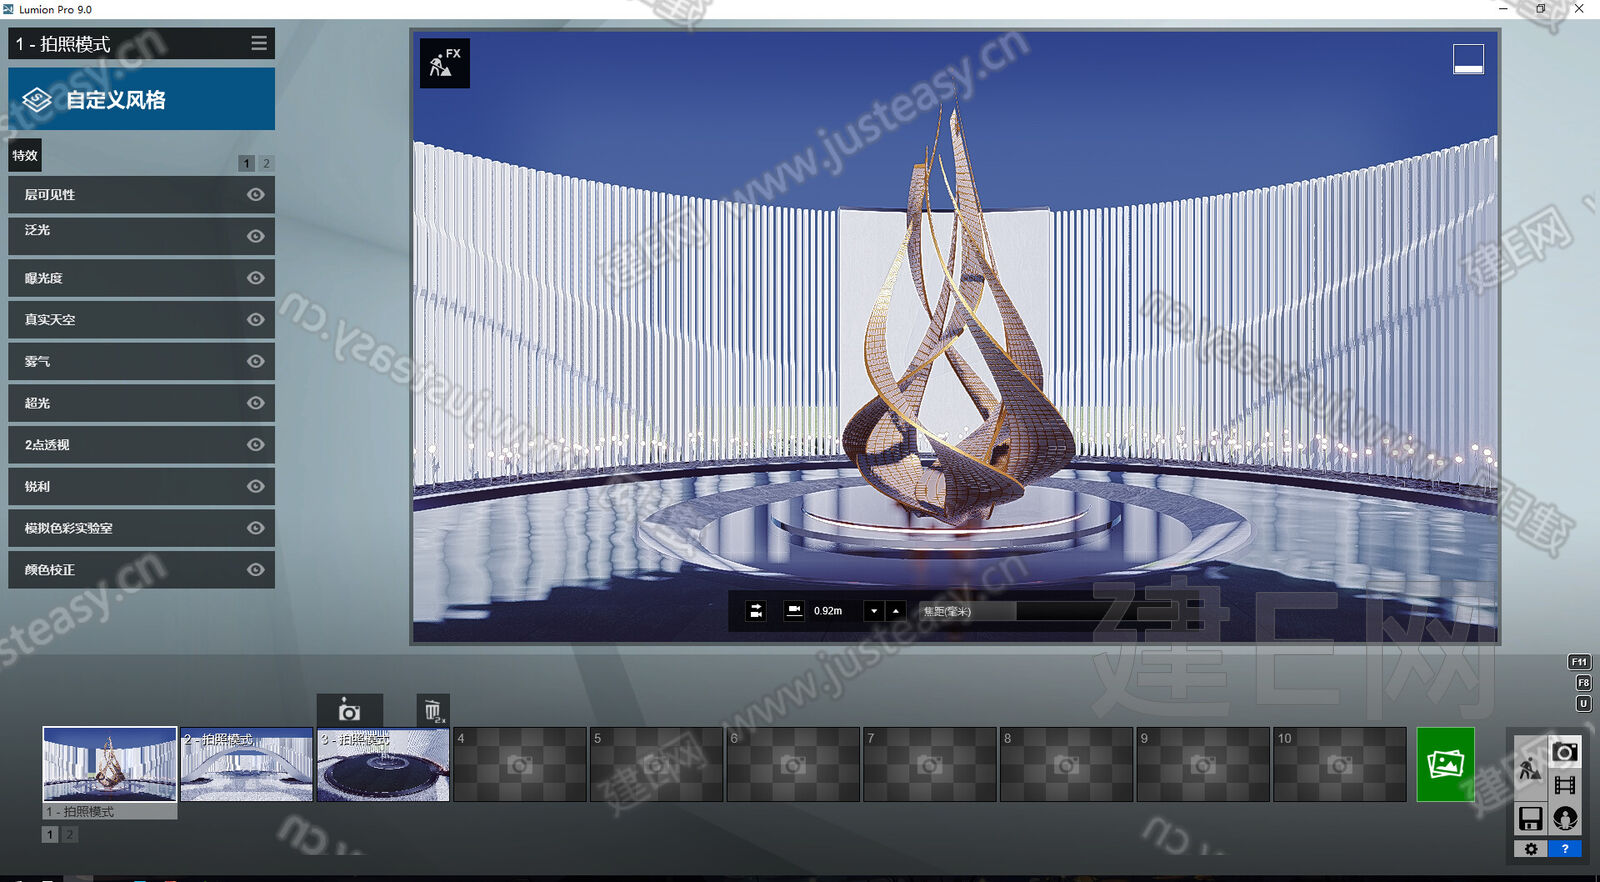
Task: Click empty photo slot 5
Action: tap(656, 764)
